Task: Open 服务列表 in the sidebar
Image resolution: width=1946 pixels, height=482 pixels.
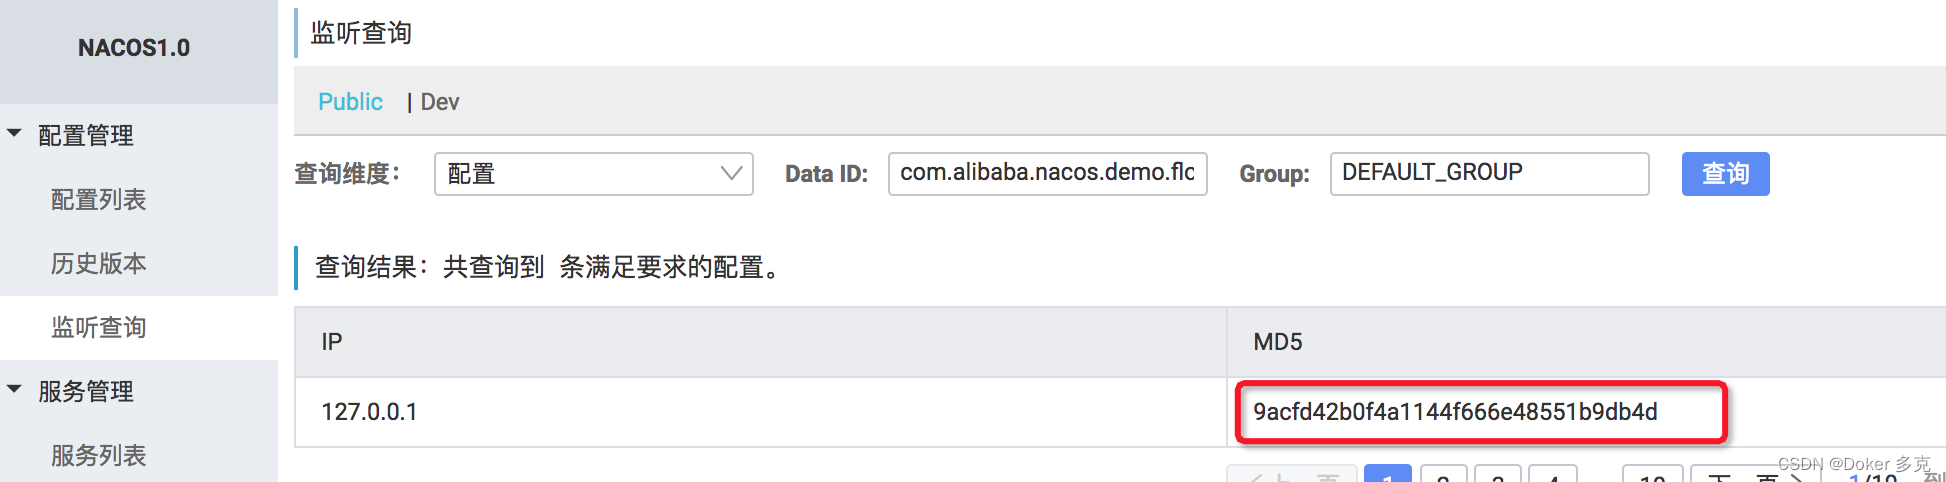Action: [98, 456]
